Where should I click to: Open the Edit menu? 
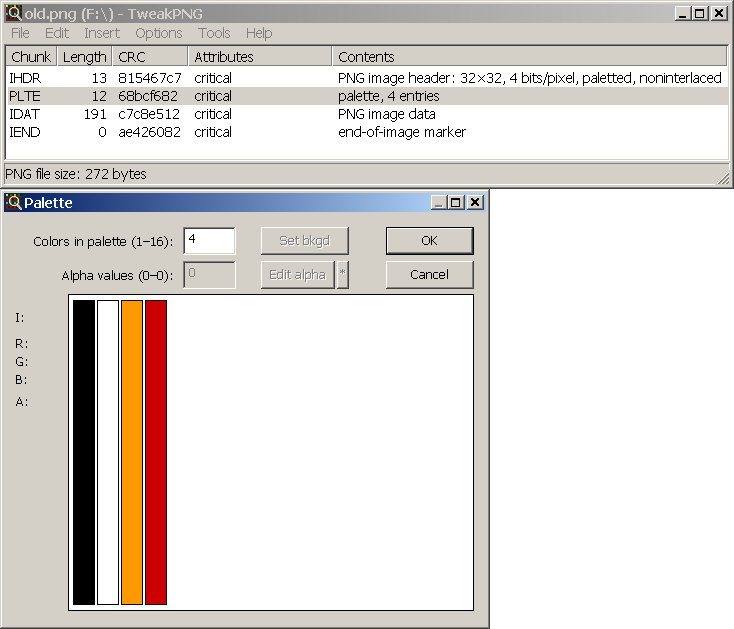pos(57,33)
